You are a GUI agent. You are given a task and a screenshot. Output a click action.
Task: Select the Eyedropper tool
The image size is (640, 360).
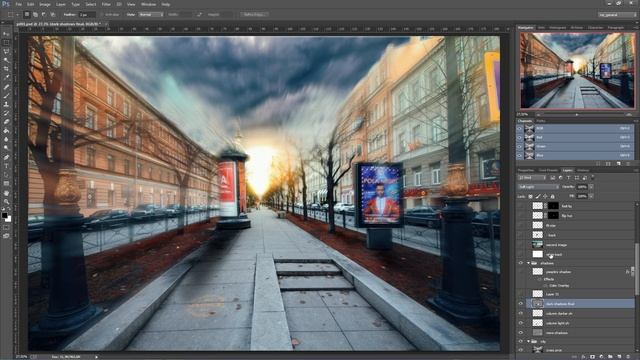pos(6,78)
